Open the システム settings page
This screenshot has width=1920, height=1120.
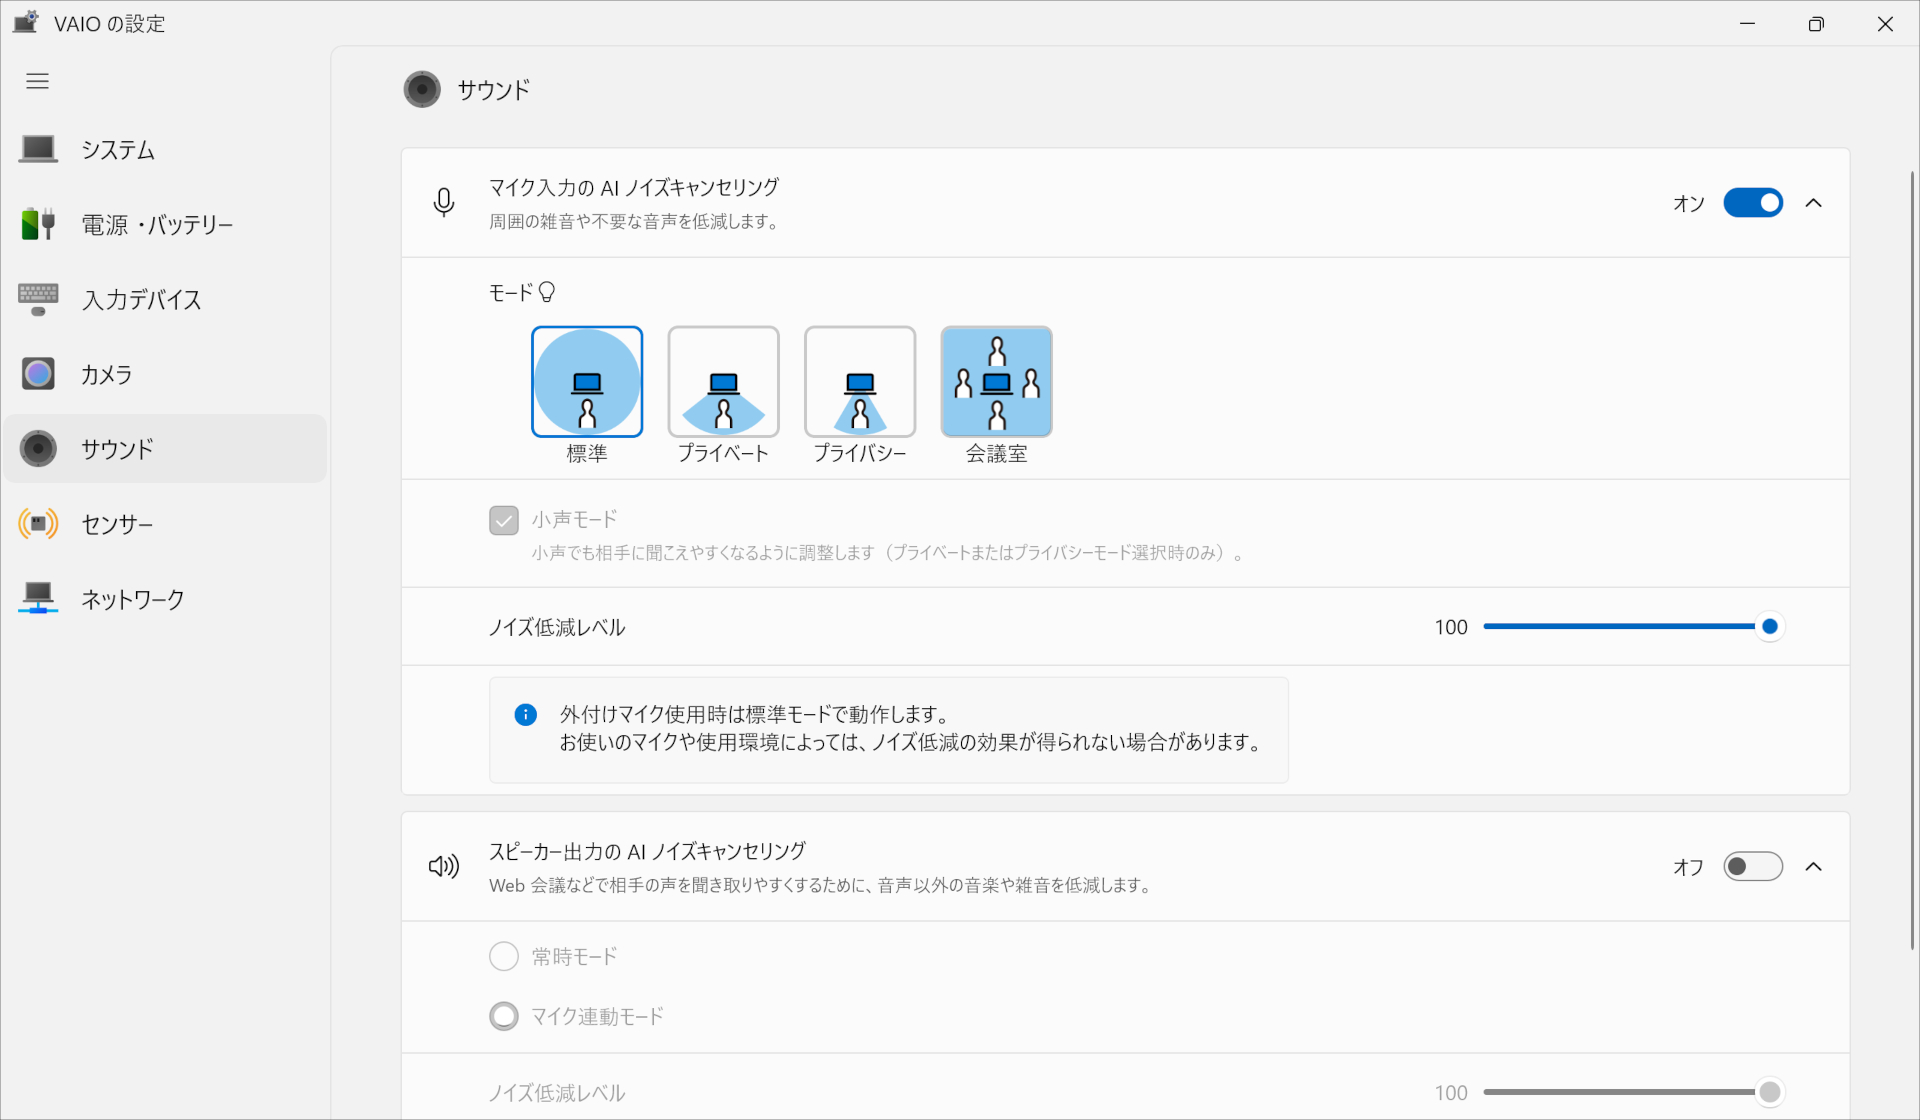(x=118, y=150)
